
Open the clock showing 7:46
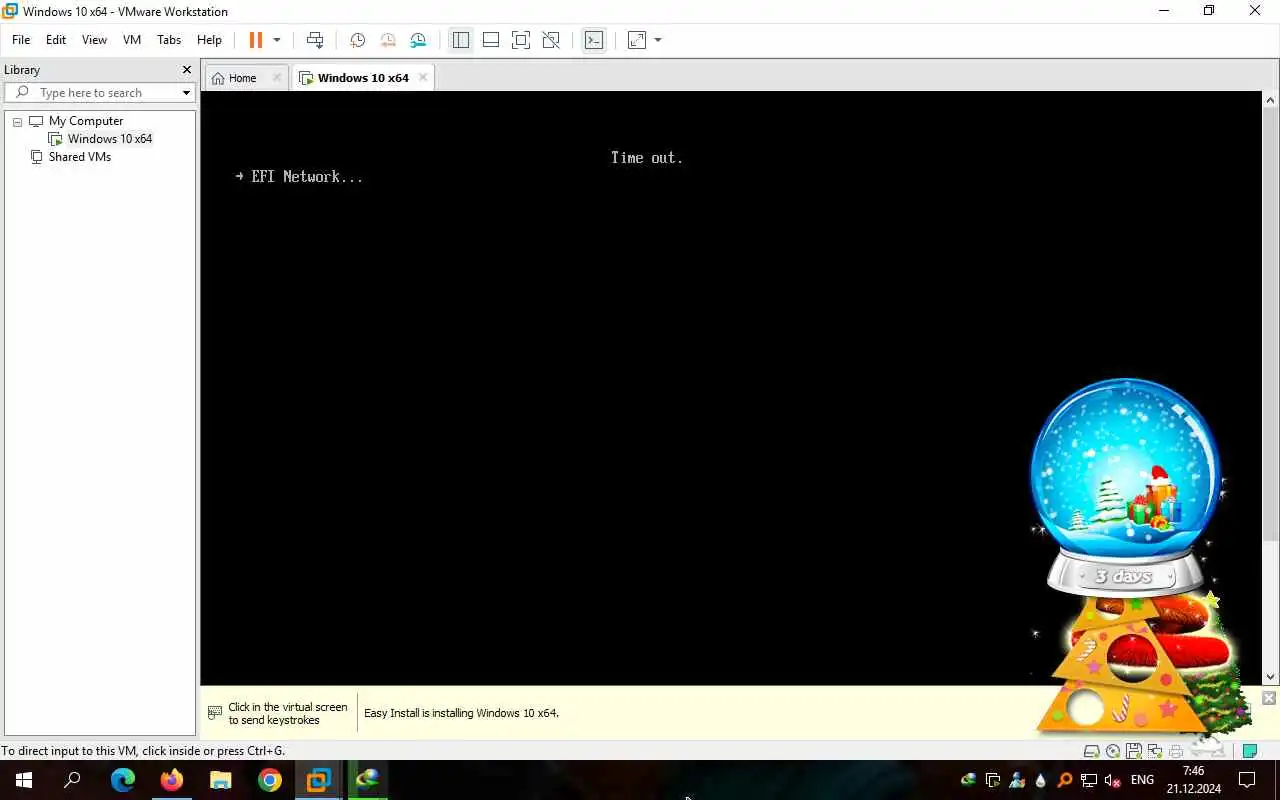coord(1193,780)
